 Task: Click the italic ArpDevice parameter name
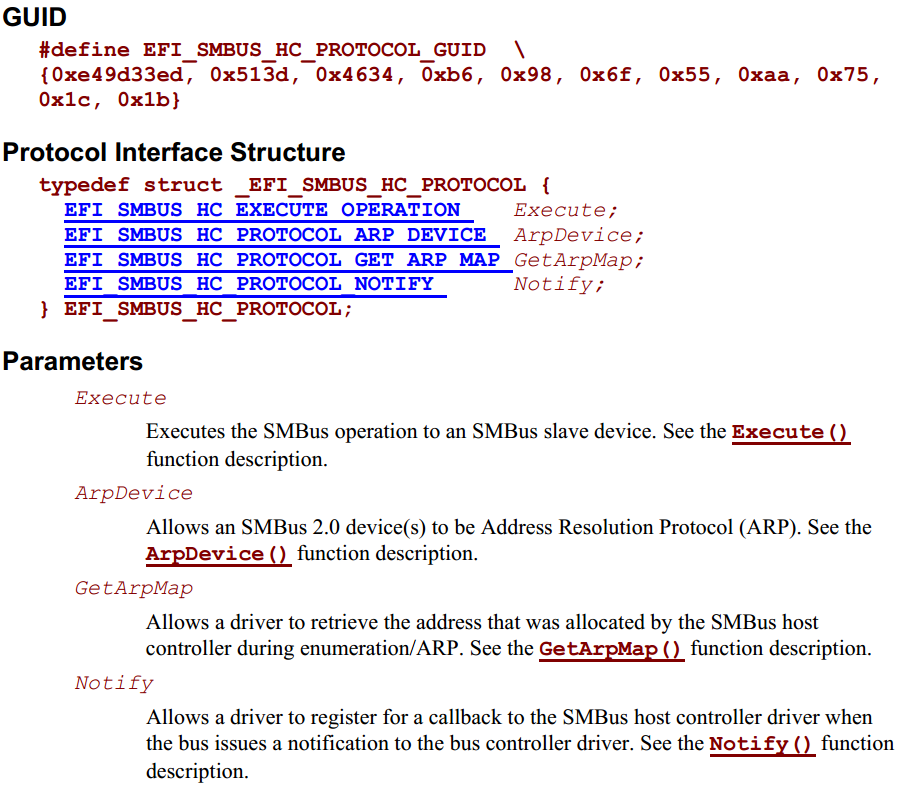coord(134,493)
